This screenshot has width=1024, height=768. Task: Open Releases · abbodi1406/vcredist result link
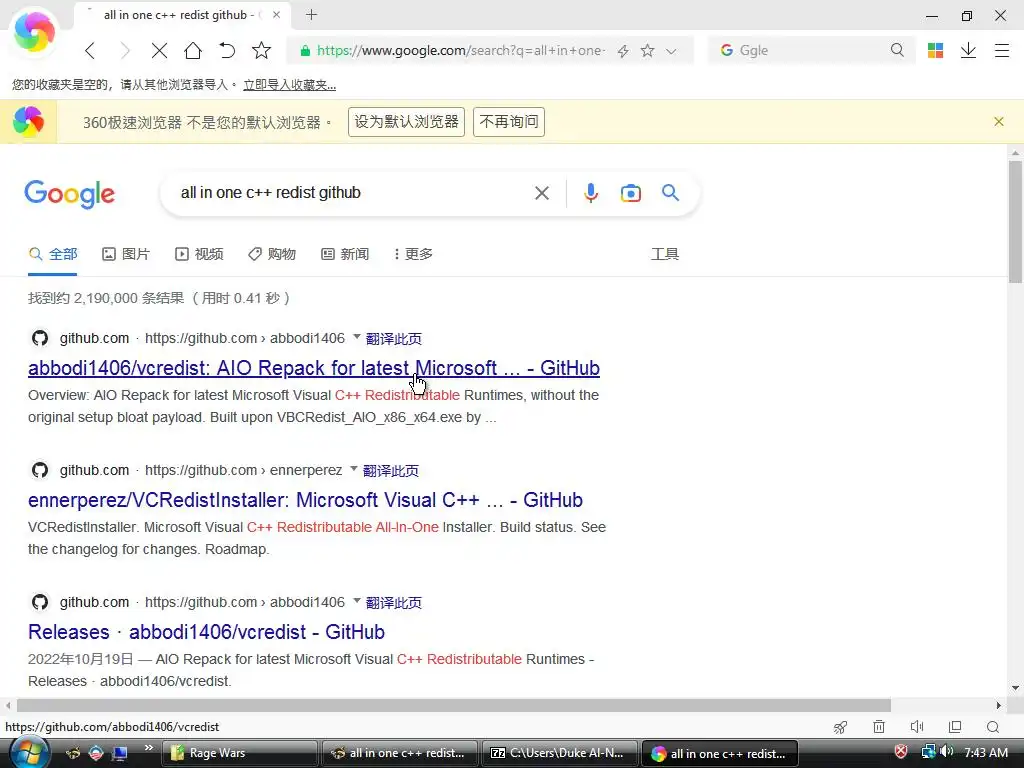(206, 632)
